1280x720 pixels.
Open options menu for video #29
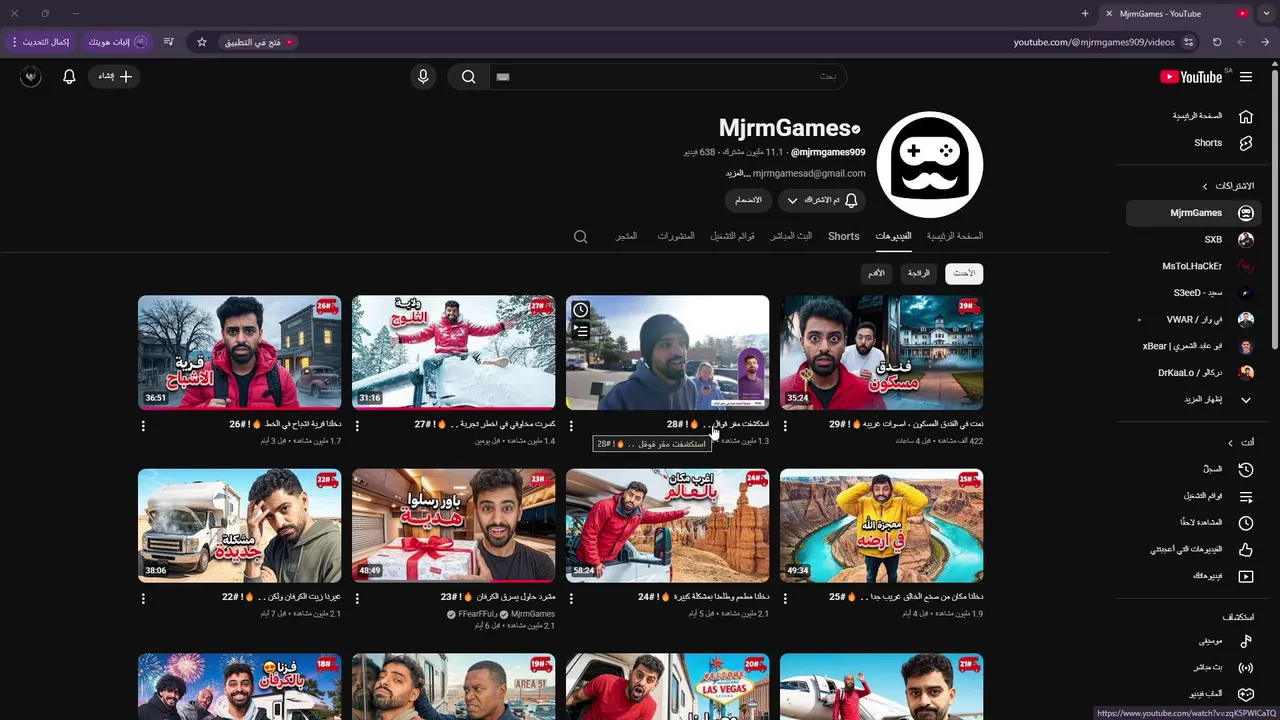(785, 426)
